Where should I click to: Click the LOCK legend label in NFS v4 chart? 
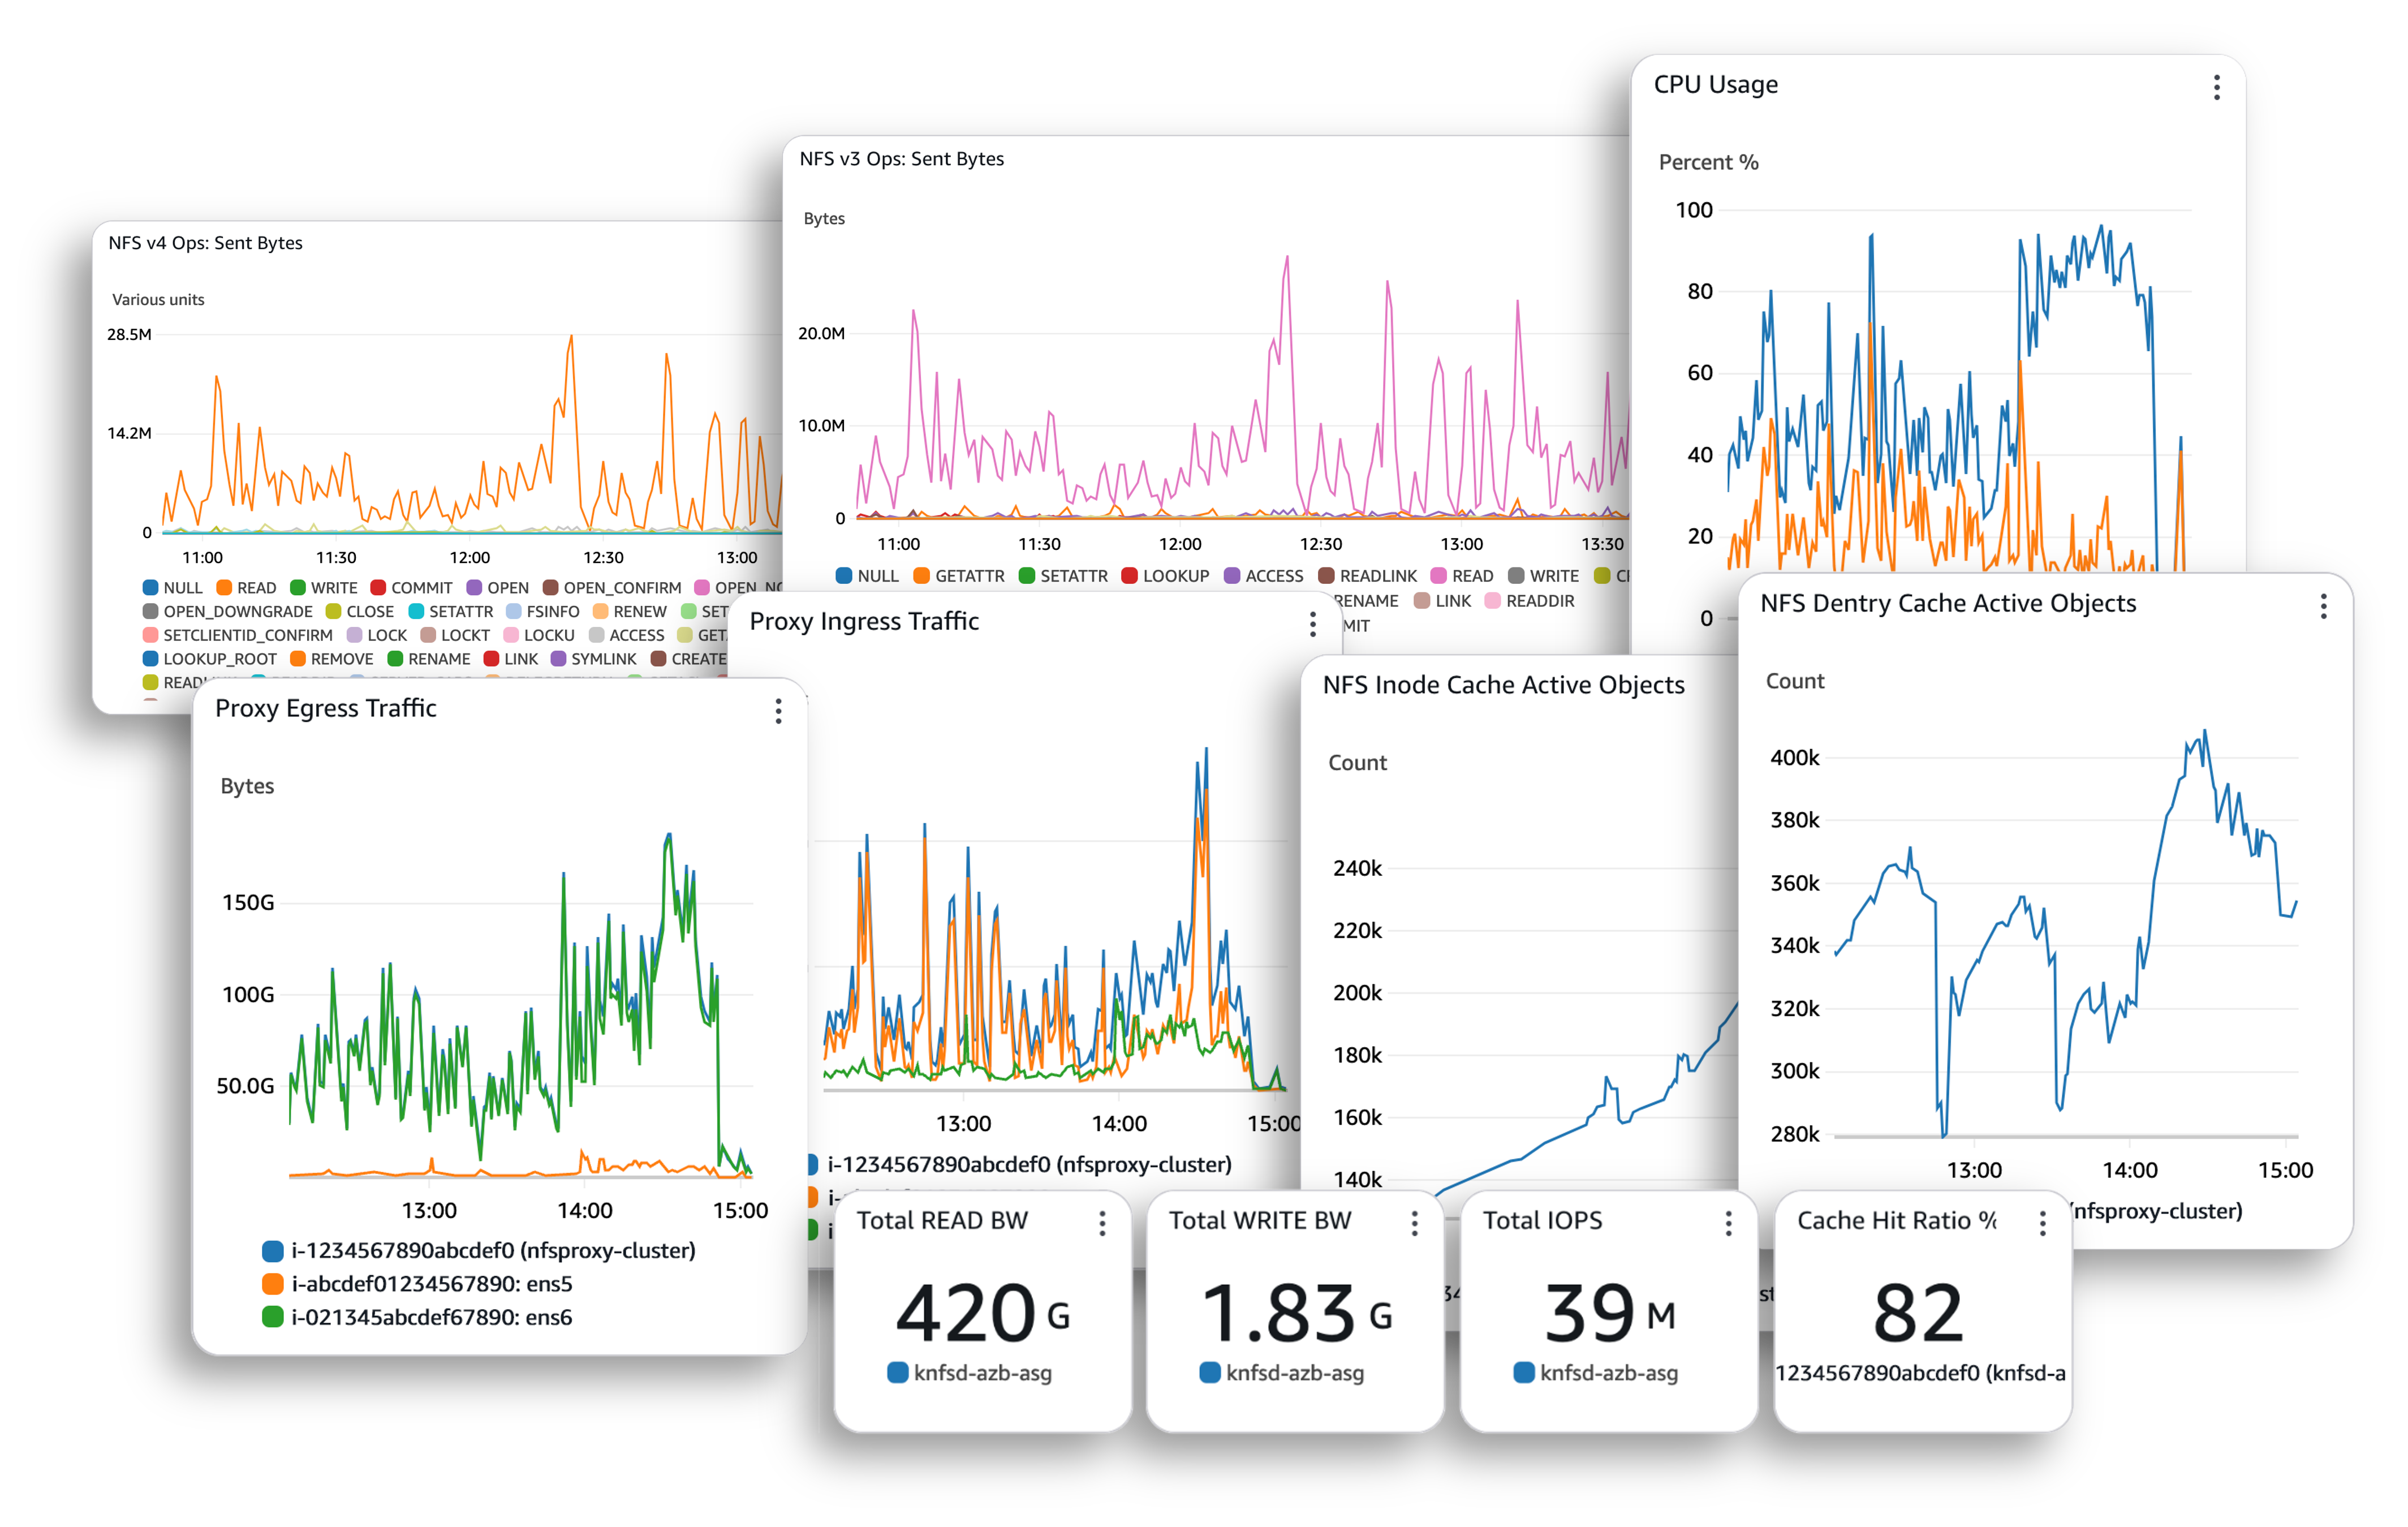[387, 636]
